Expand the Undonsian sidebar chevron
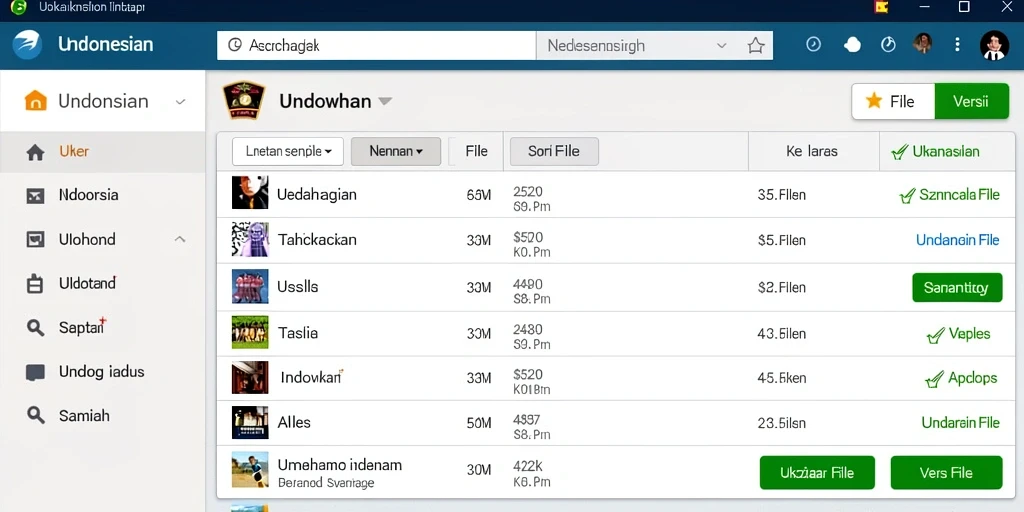The width and height of the screenshot is (1024, 512). (x=181, y=102)
